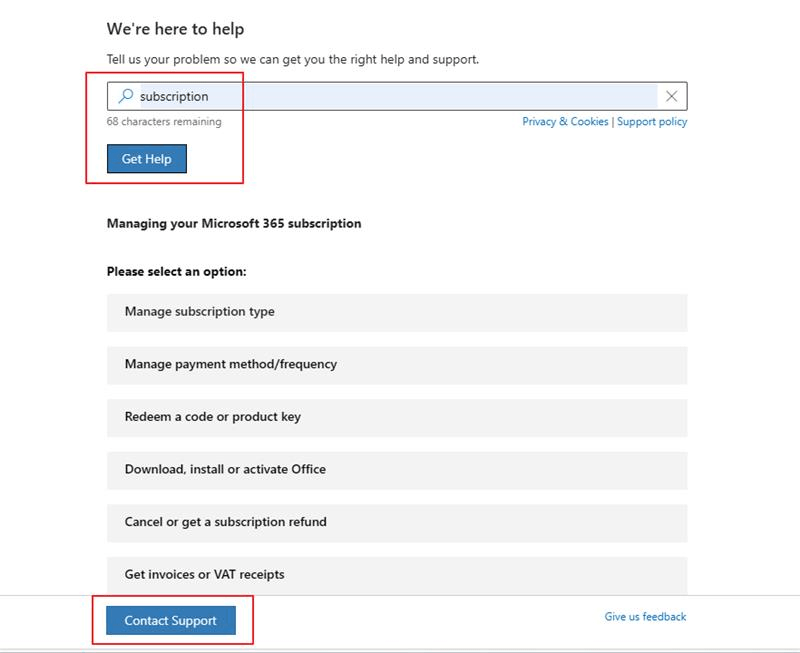This screenshot has height=653, width=800.
Task: Select Cancel or get a subscription refund
Action: point(397,522)
